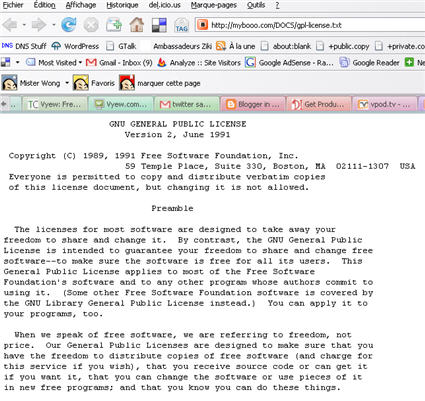Click the del.icio.us icon on second bookmarks row
The width and height of the screenshot is (425, 401).
[6, 62]
